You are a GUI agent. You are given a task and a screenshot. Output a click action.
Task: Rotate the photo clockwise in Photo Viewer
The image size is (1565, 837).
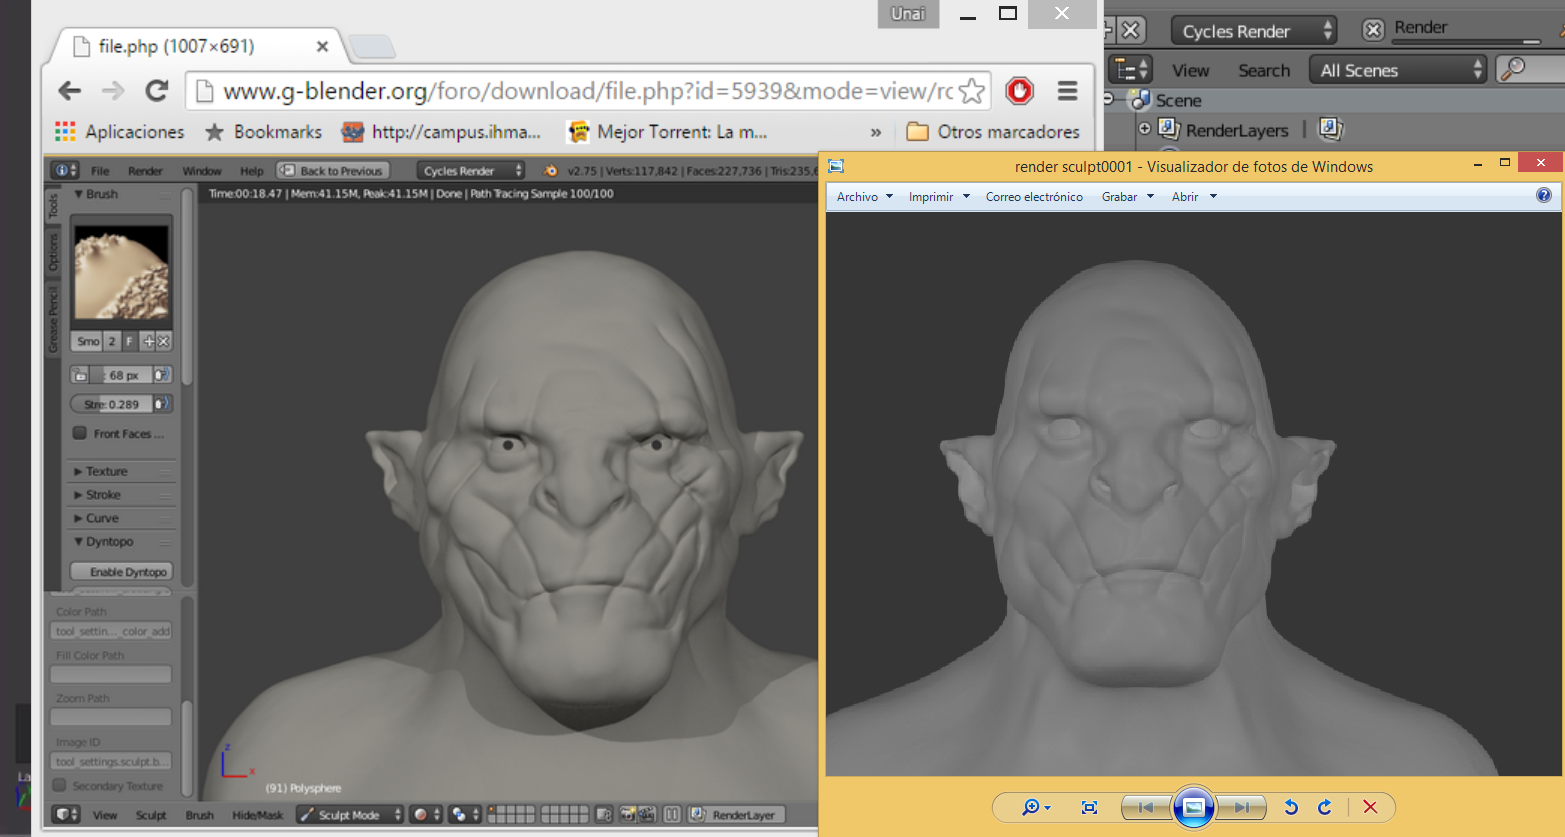(x=1325, y=807)
